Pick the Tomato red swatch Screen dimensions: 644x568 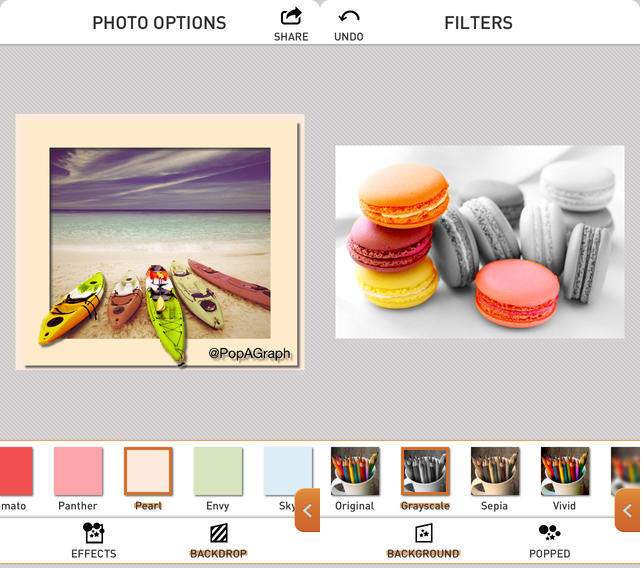pos(16,471)
